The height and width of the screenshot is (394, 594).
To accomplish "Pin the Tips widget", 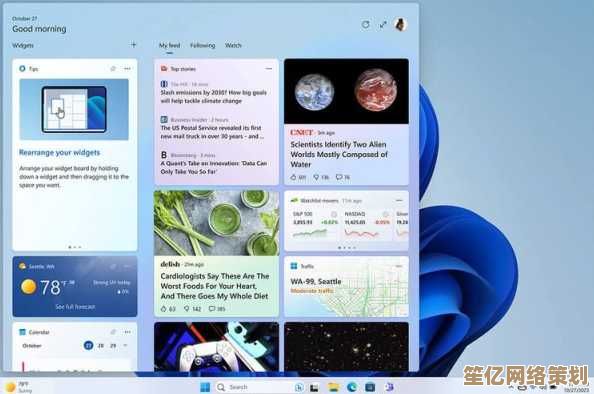I will [x=113, y=69].
